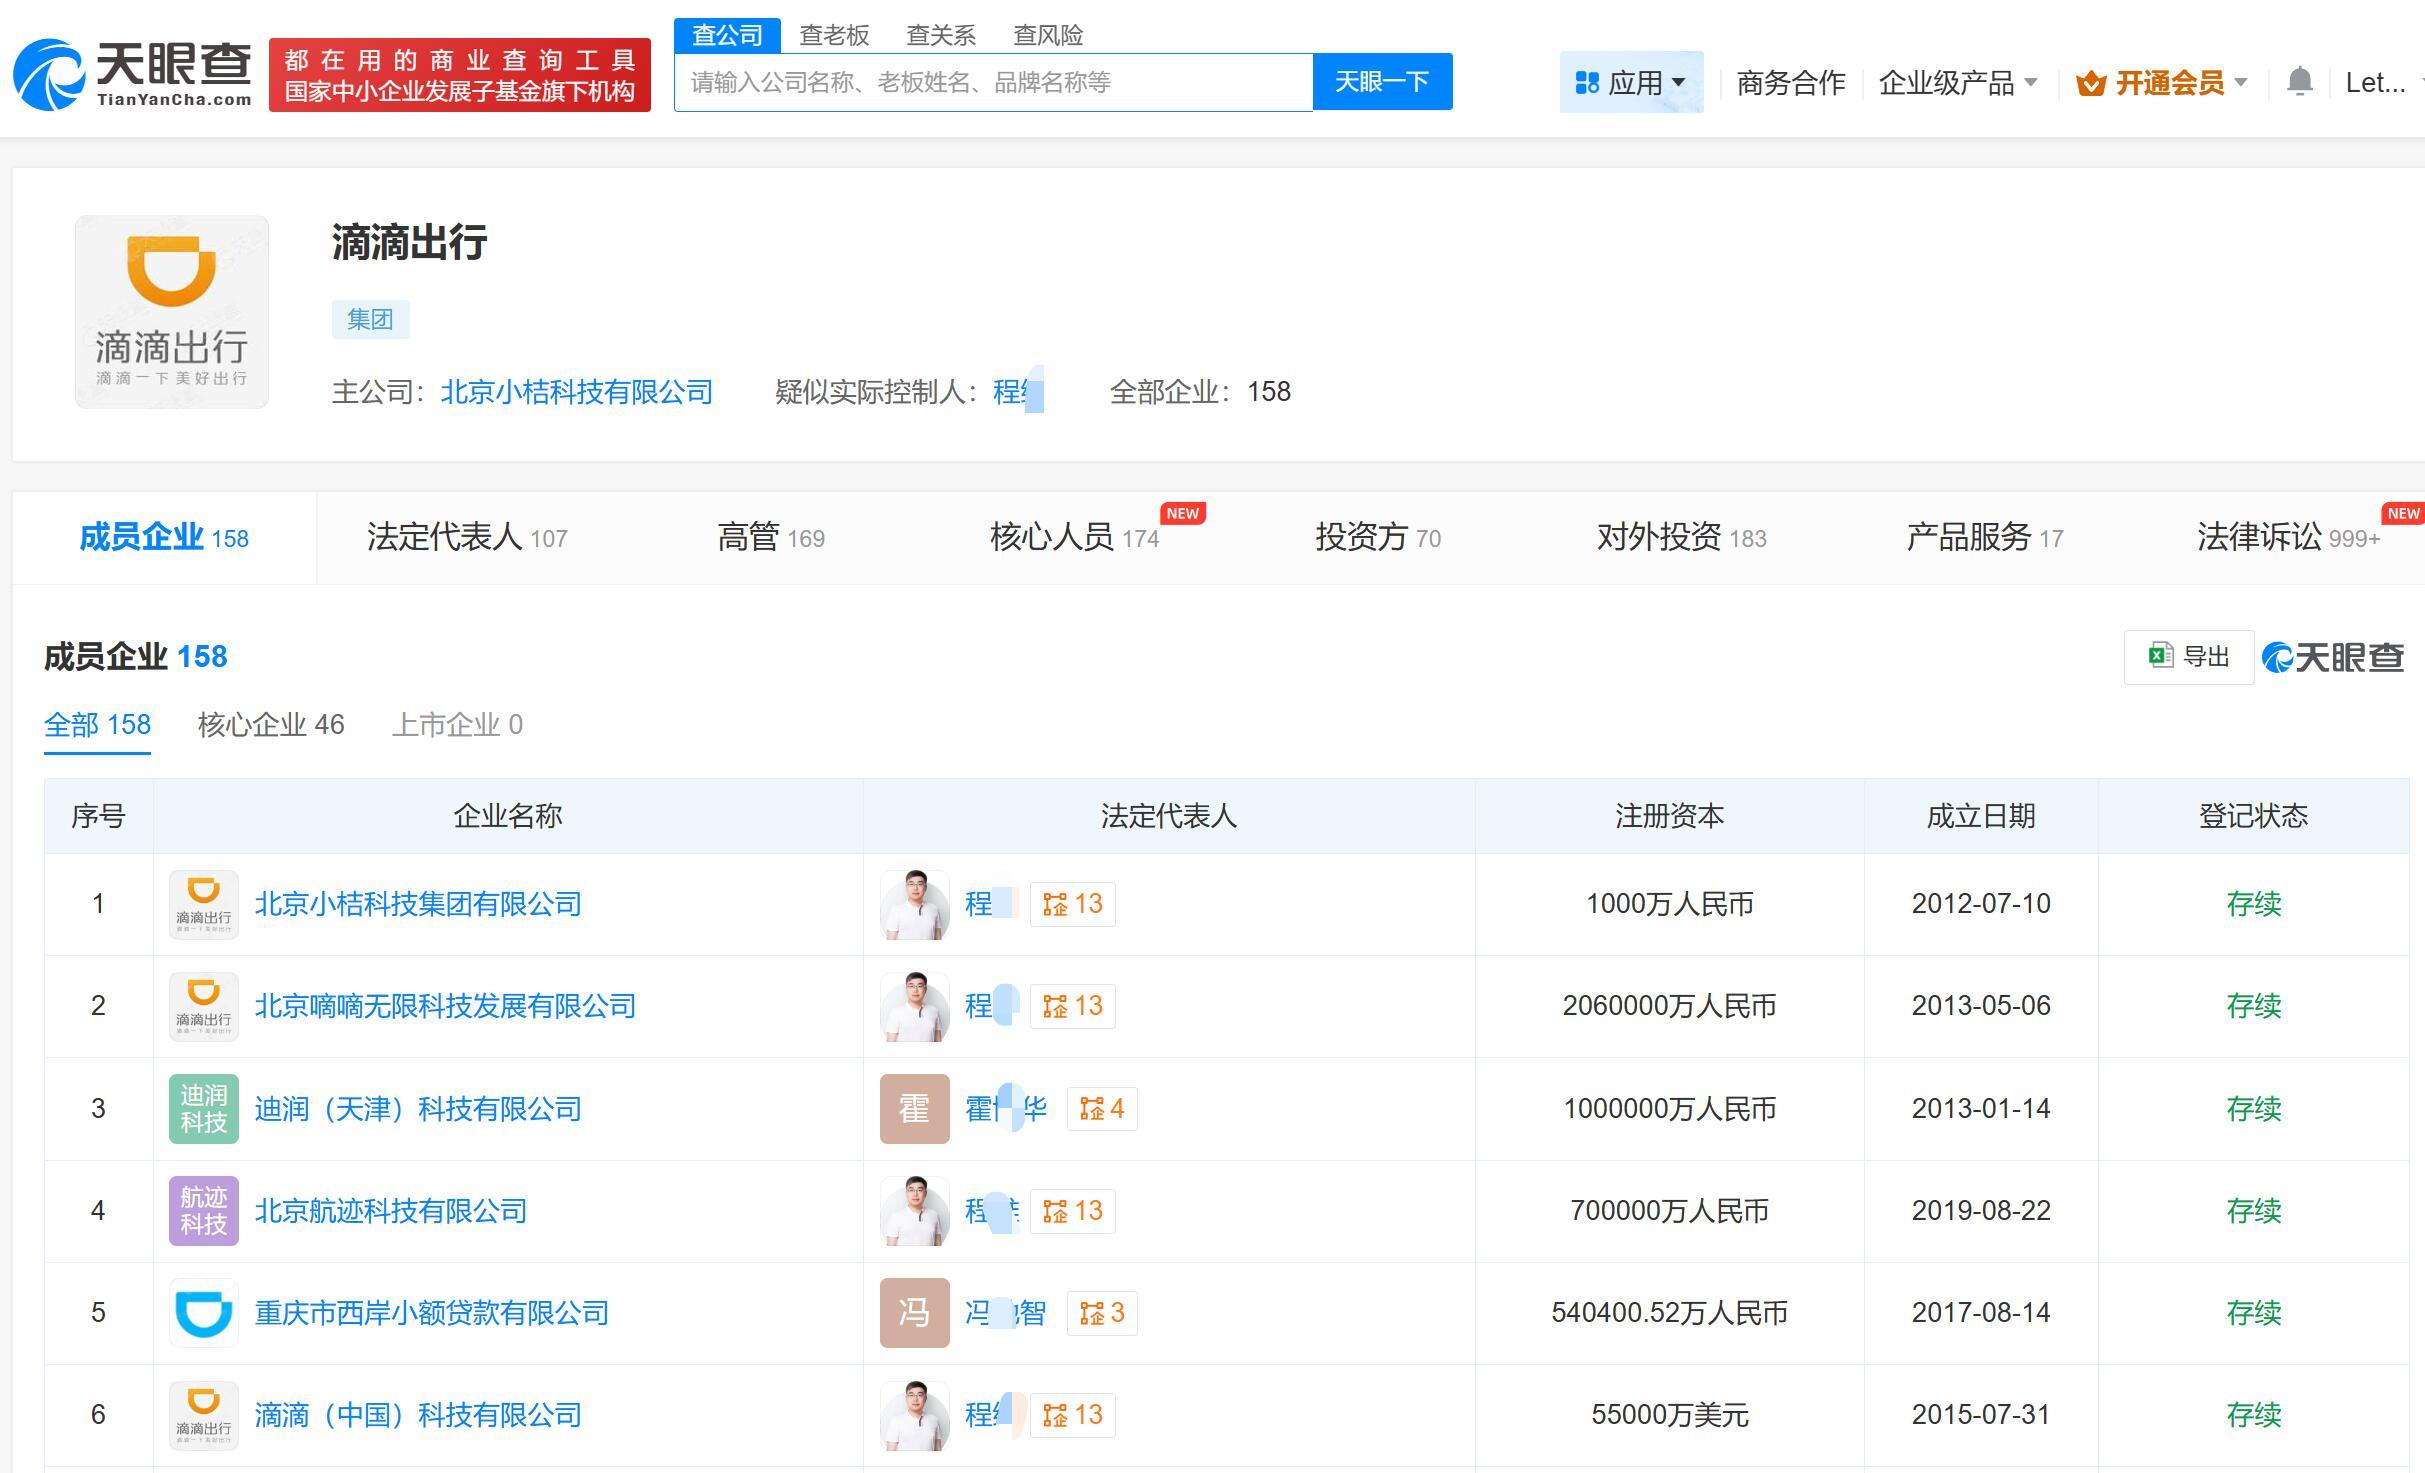Image resolution: width=2425 pixels, height=1473 pixels.
Task: Open the TianYanCha home logo
Action: (x=132, y=75)
